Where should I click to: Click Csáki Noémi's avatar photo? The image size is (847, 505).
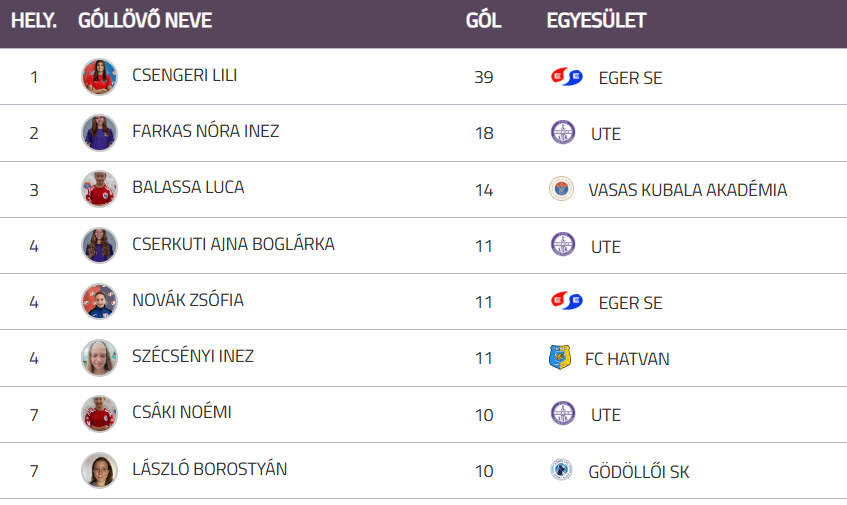[x=99, y=414]
